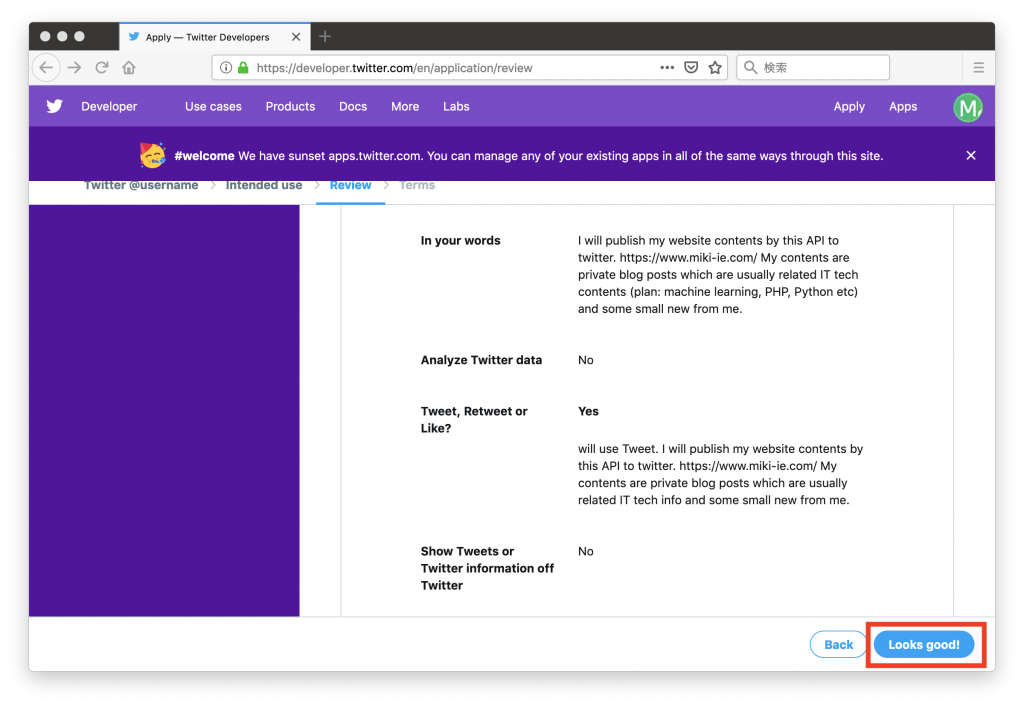Go to Intended use step
Screen dimensions: 1024x707
pos(264,185)
